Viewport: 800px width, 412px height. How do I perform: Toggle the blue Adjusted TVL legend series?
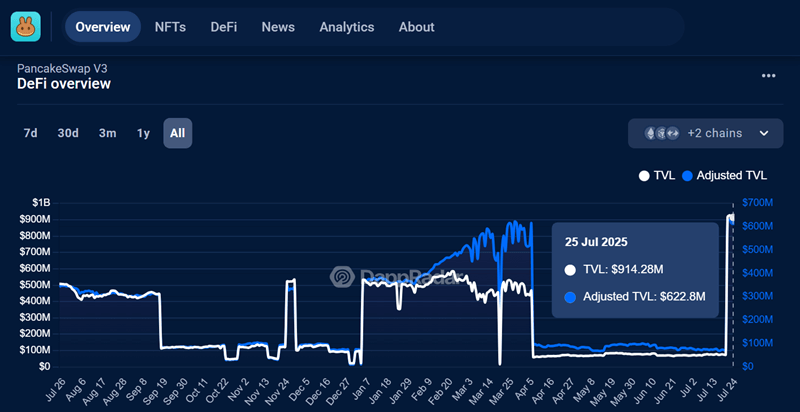(724, 176)
